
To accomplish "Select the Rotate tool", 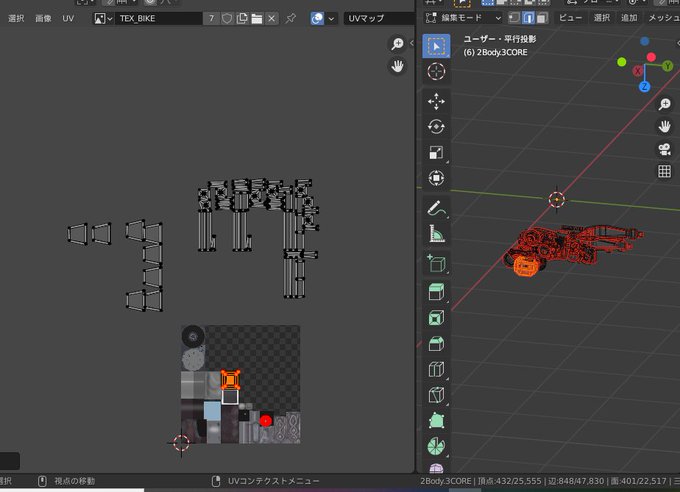I will click(436, 127).
